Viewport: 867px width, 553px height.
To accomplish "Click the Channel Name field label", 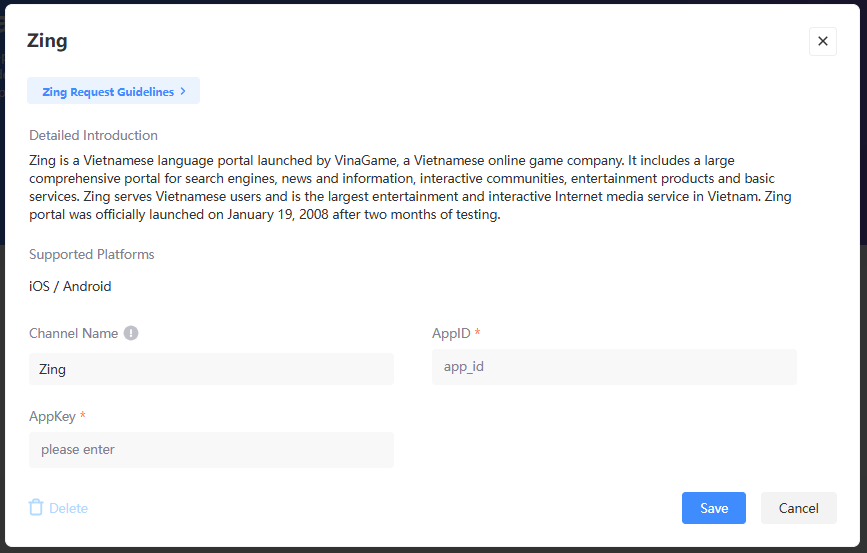I will tap(73, 333).
